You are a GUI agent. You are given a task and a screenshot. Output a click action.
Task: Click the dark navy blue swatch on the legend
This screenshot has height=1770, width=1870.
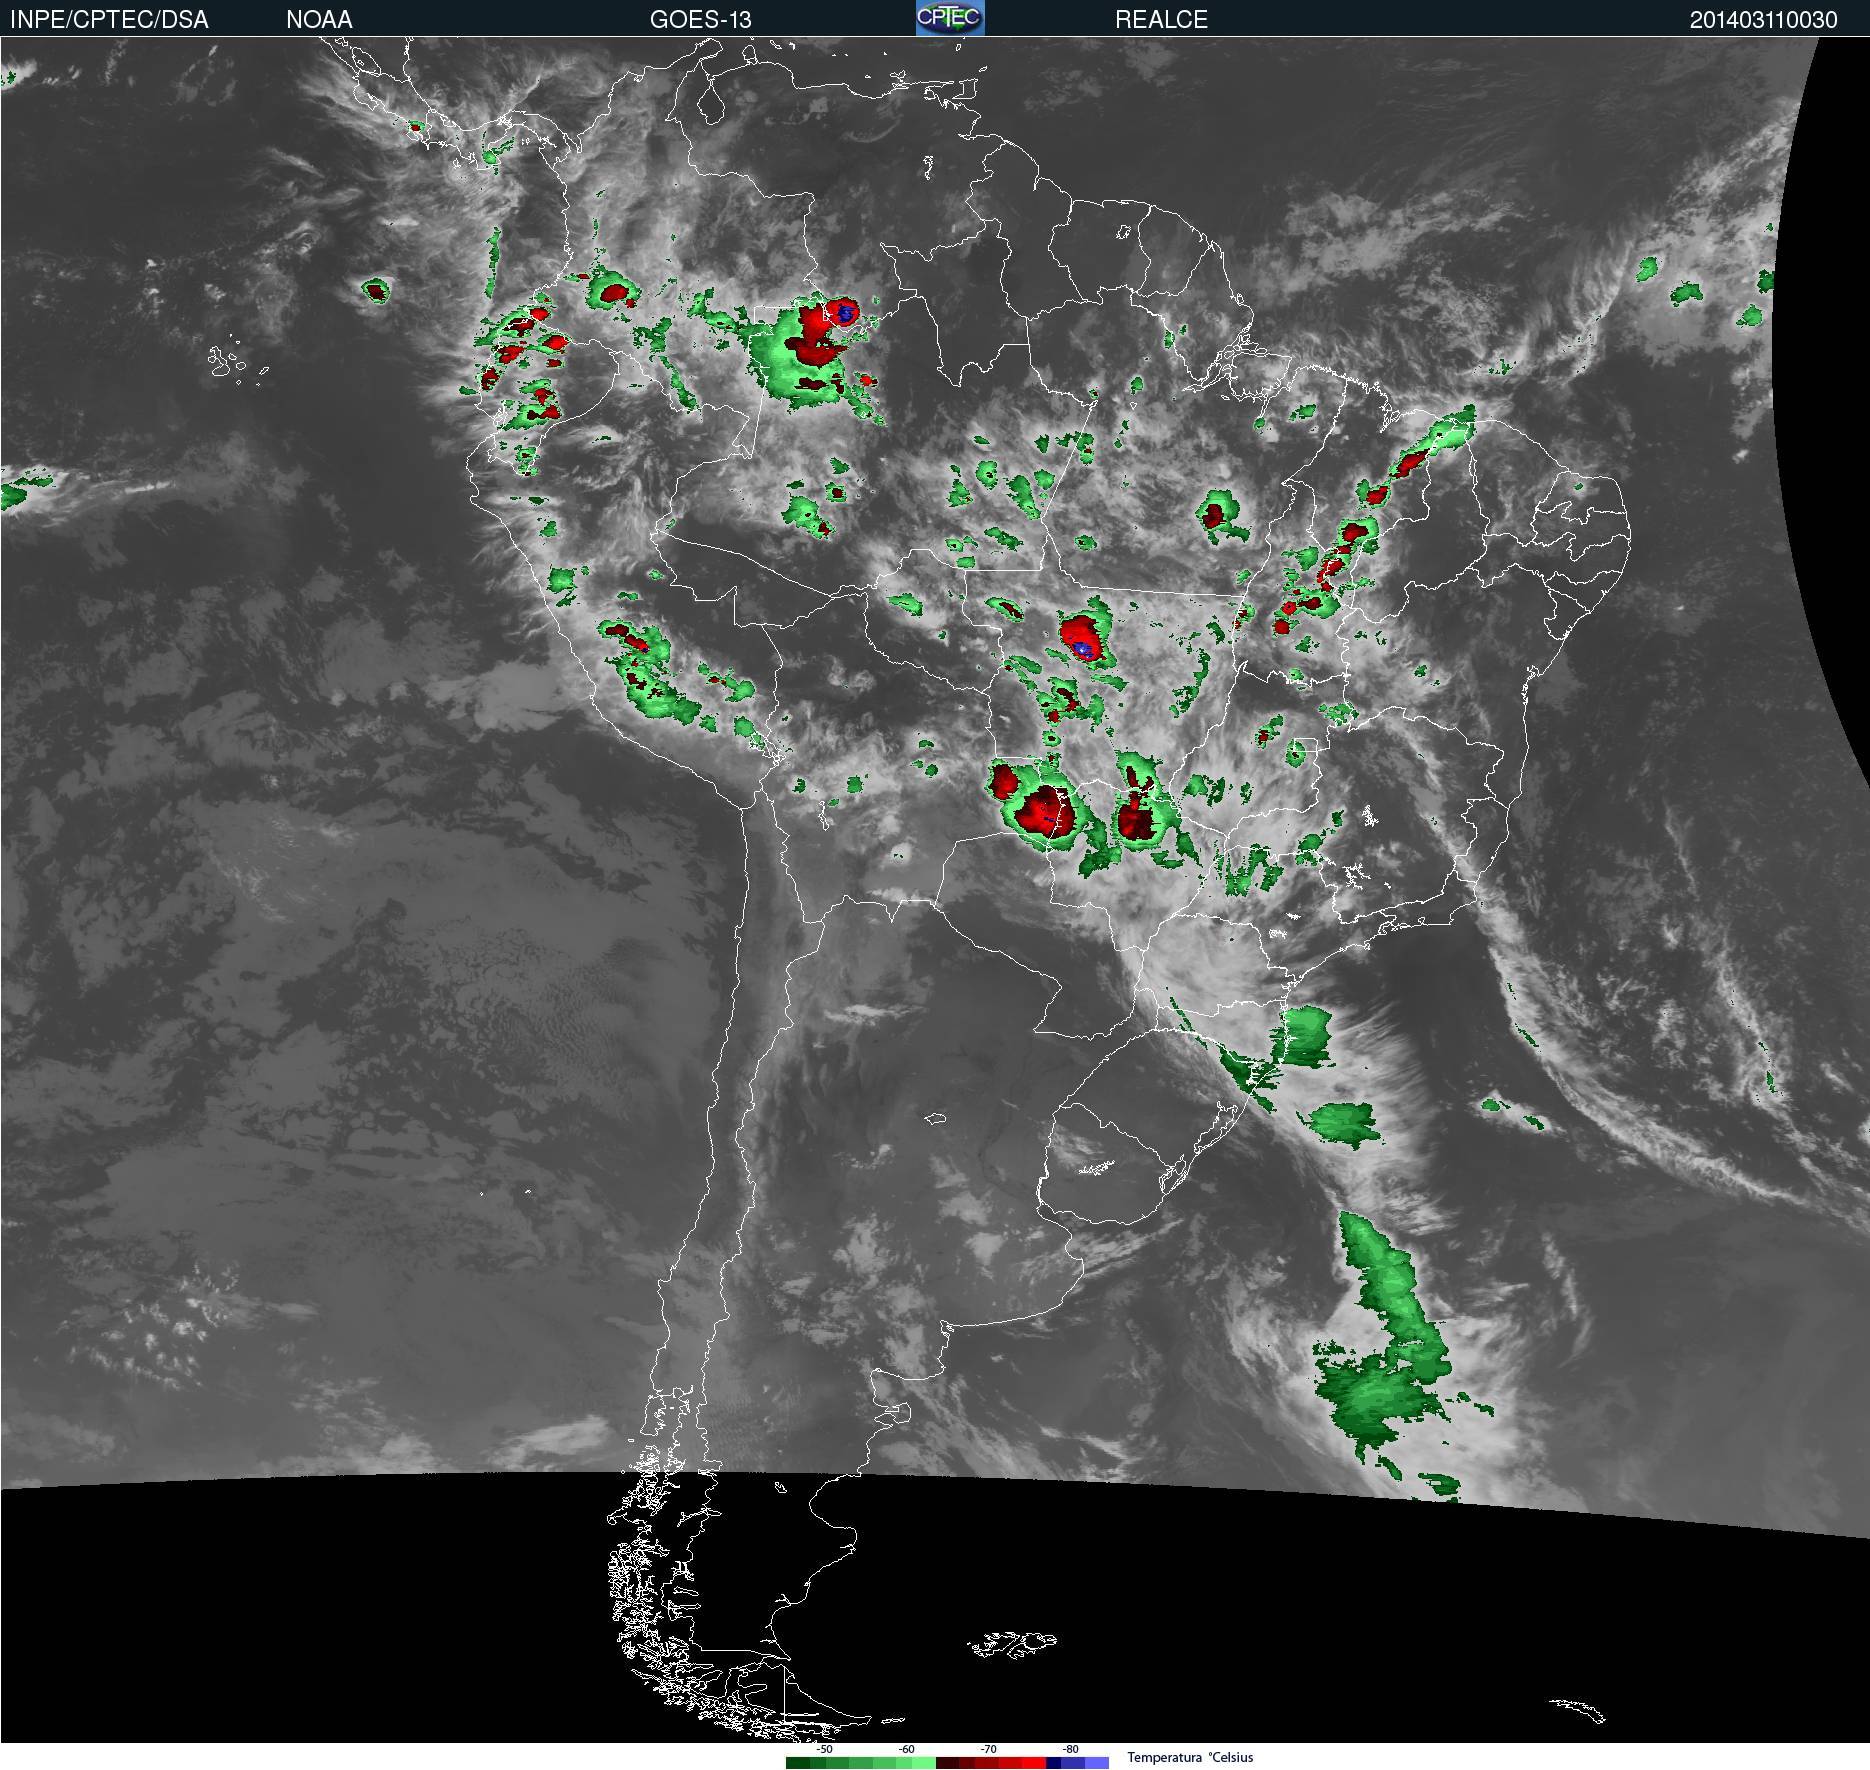tap(1054, 1763)
